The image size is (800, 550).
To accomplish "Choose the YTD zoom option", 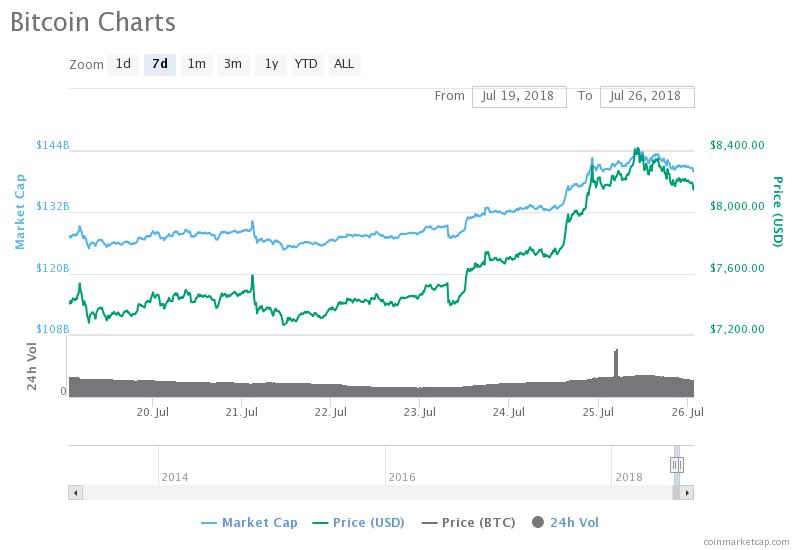I will click(307, 64).
